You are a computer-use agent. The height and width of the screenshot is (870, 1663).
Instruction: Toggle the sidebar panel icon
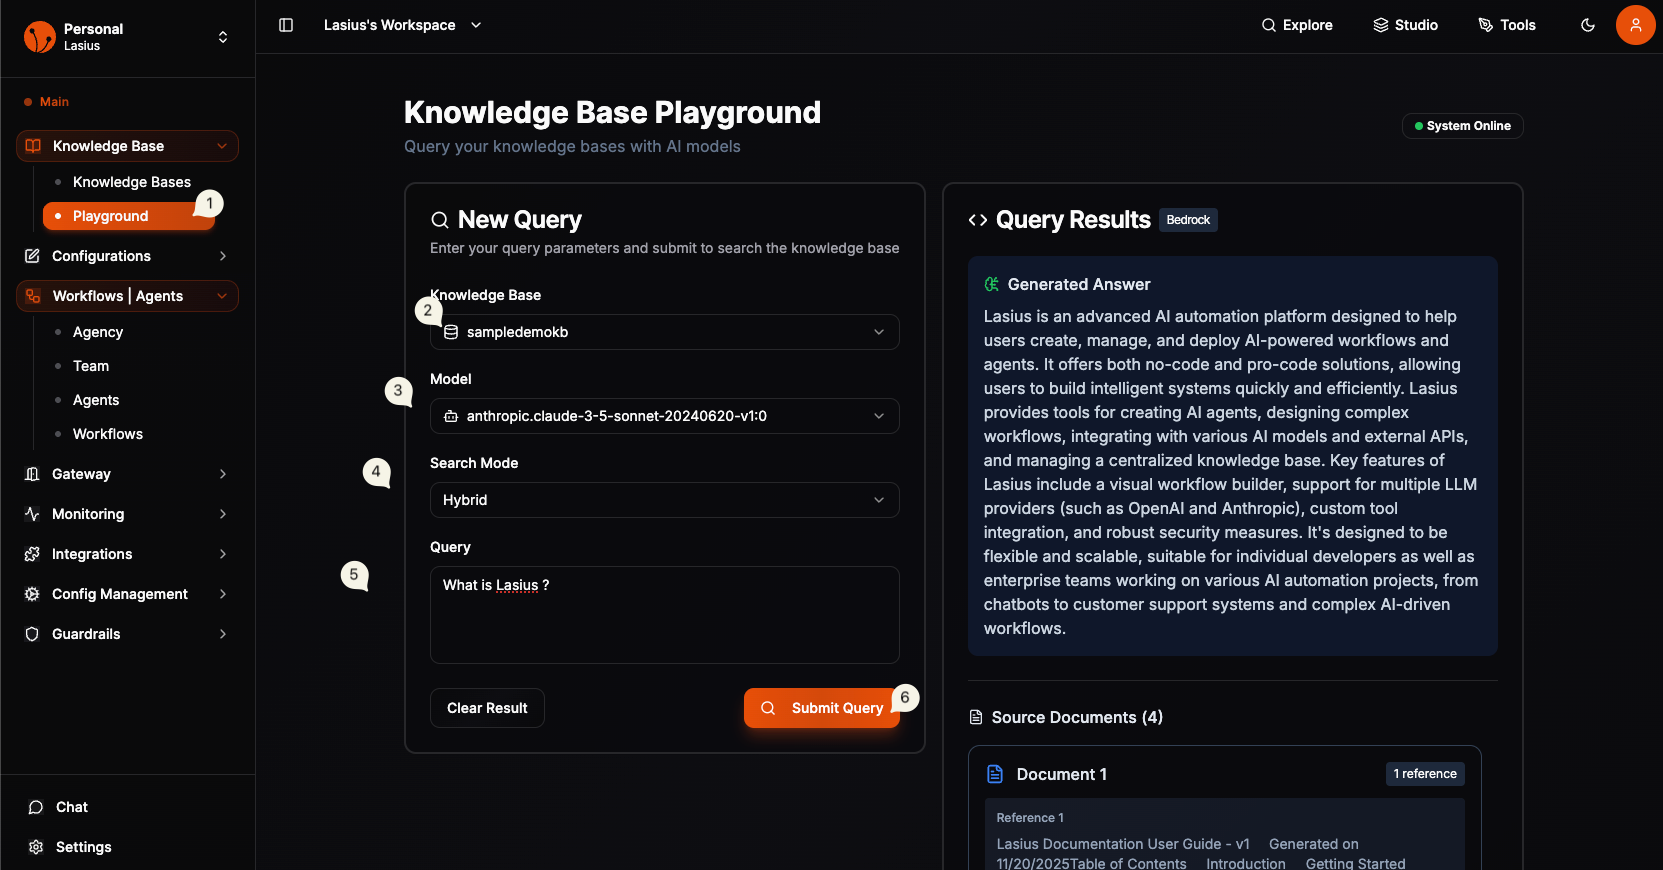tap(286, 25)
